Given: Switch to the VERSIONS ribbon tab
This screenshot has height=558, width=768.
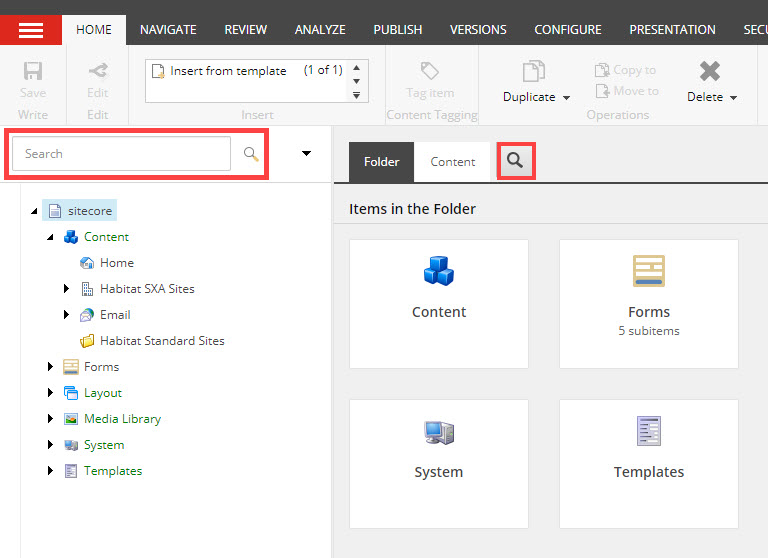Looking at the screenshot, I should point(478,30).
